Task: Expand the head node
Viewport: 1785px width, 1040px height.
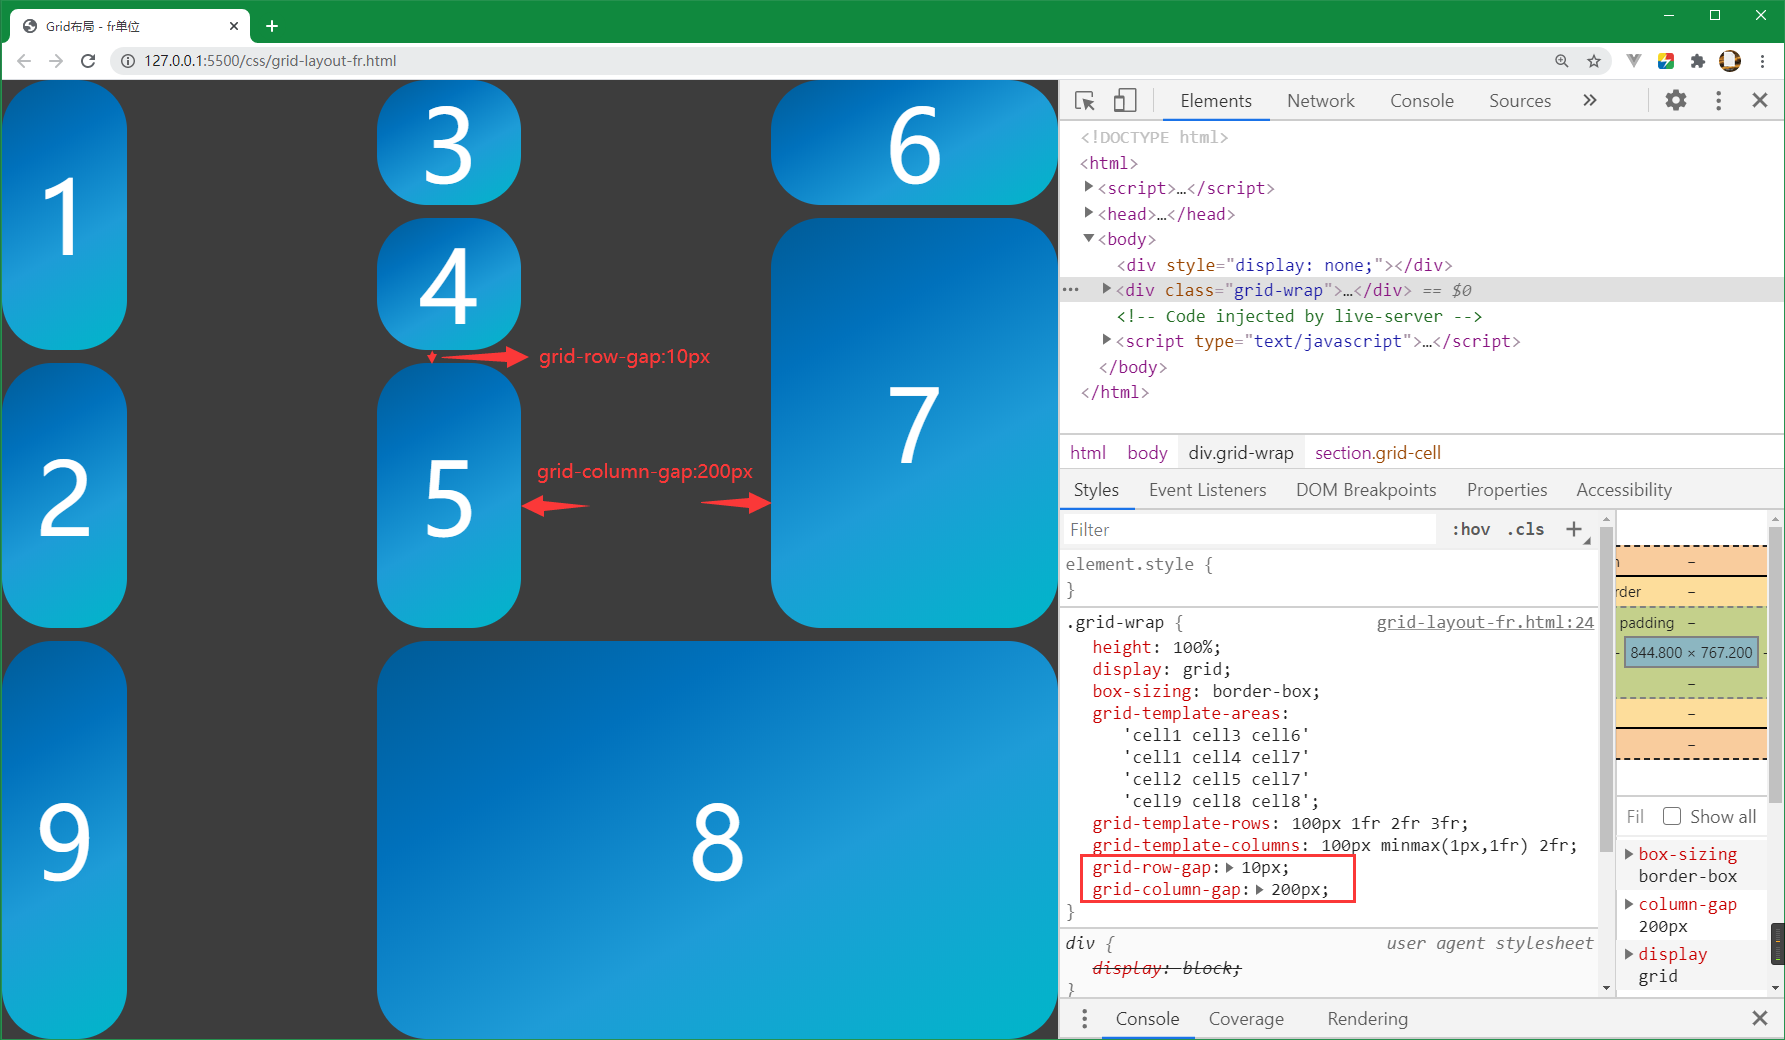Action: [1089, 213]
